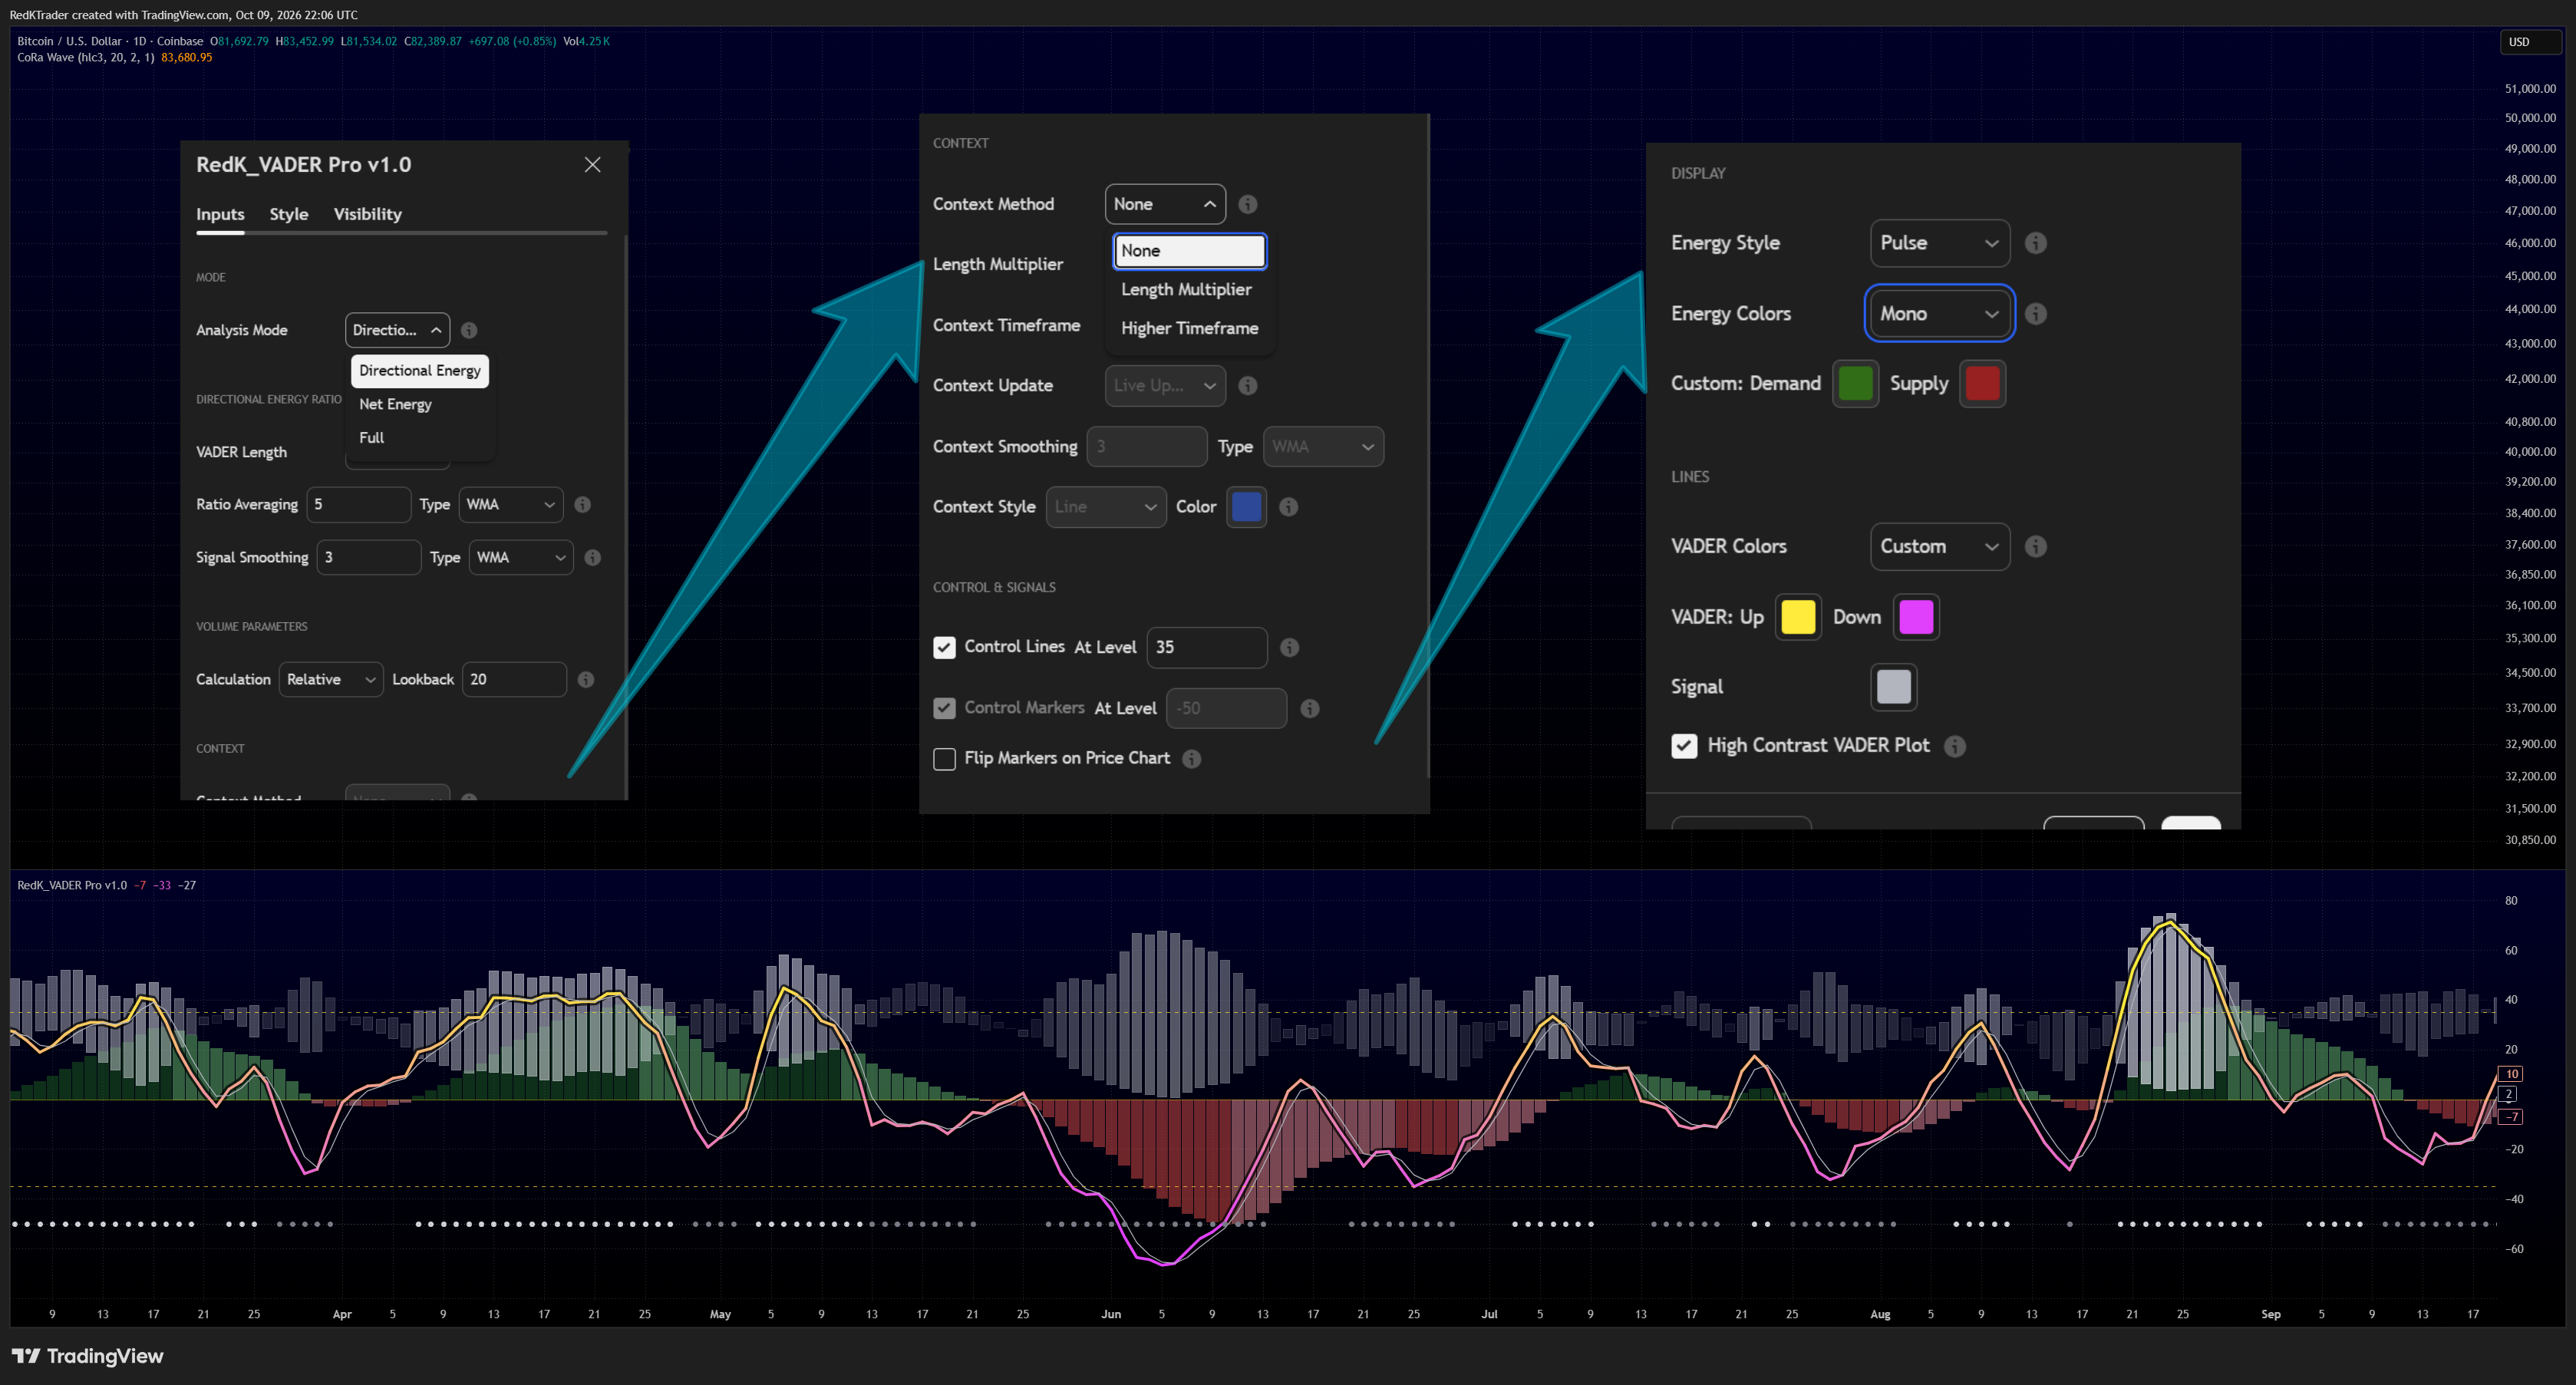Close the RedK_VADER Pro settings dialog
Image resolution: width=2576 pixels, height=1385 pixels.
click(593, 165)
